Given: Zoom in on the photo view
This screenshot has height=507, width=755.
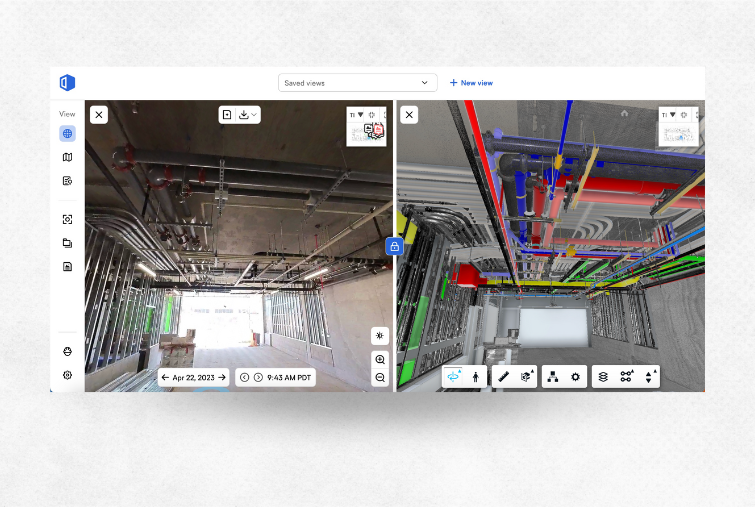Looking at the screenshot, I should pos(380,359).
